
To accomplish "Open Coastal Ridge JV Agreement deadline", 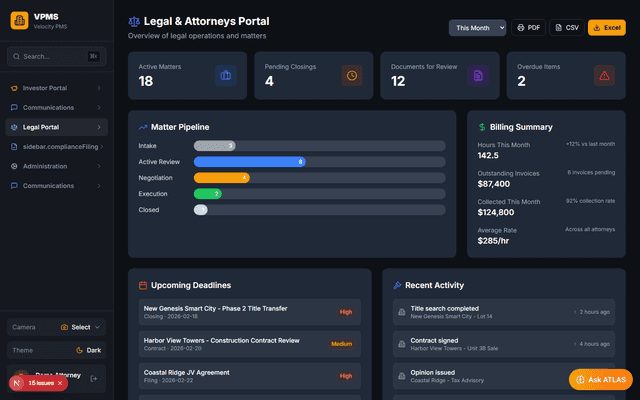I will click(250, 376).
